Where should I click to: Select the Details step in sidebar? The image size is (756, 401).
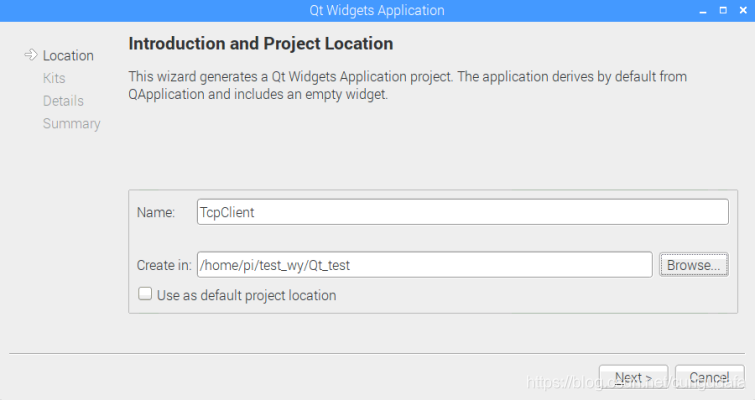coord(63,101)
